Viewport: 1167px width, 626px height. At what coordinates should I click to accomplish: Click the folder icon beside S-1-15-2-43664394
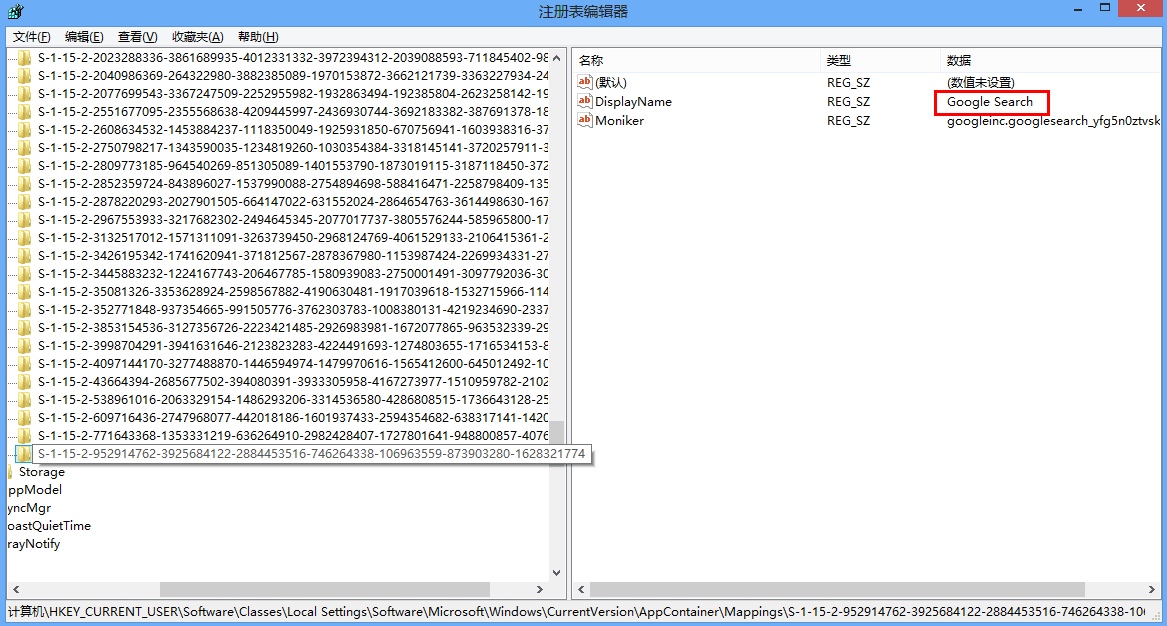[24, 381]
